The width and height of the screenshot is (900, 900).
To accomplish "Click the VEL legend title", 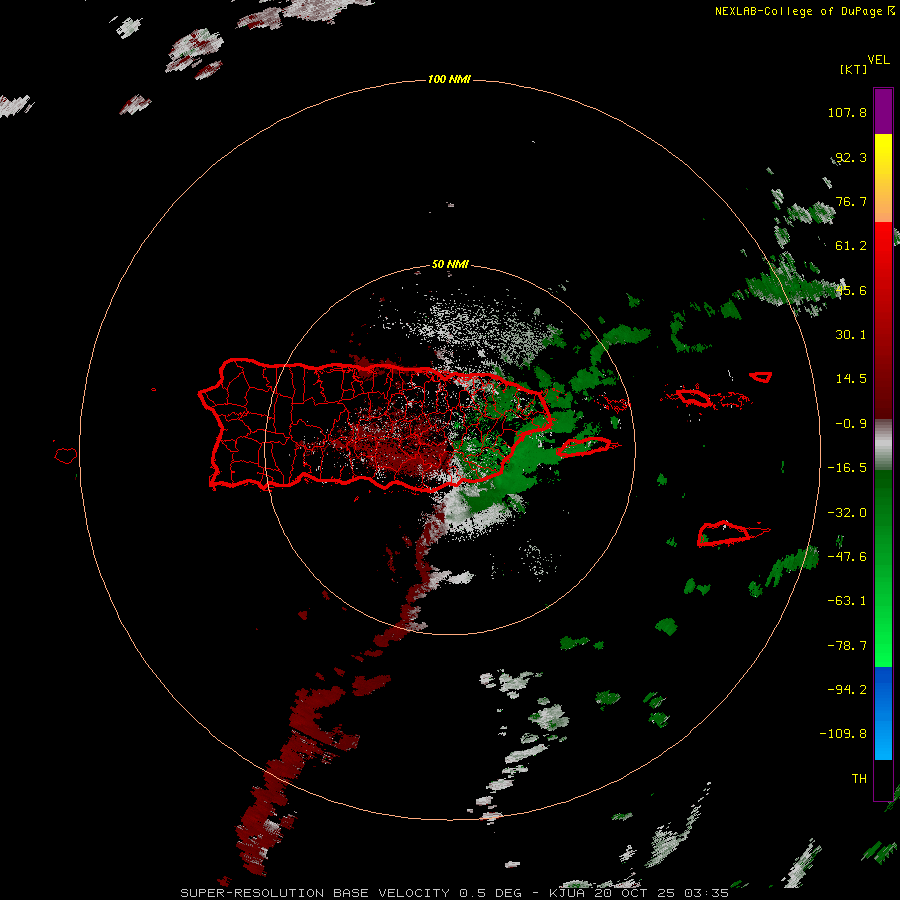I will tap(878, 60).
